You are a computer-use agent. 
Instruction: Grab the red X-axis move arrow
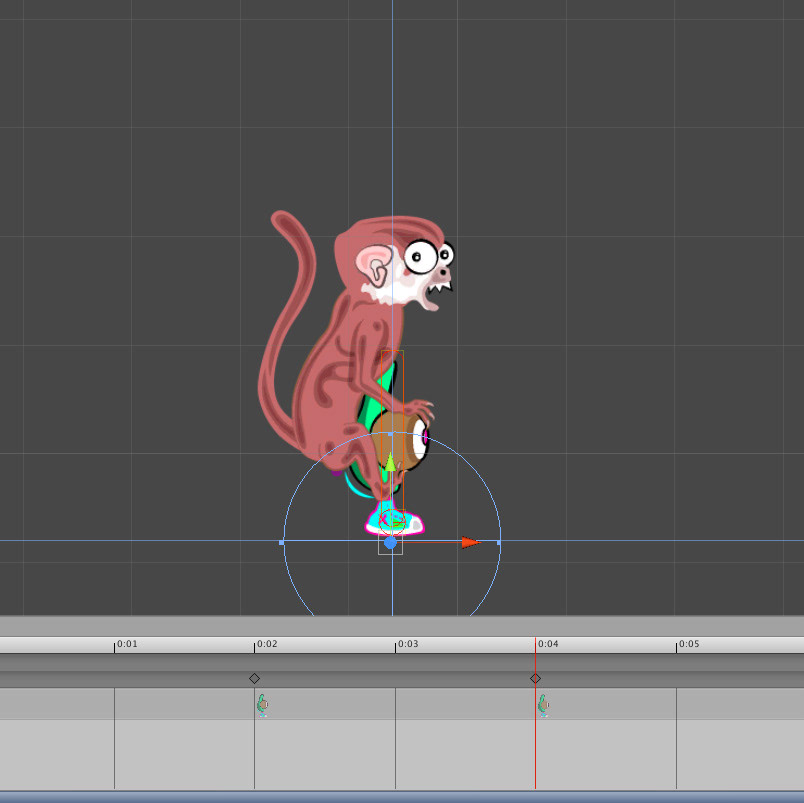pos(470,542)
